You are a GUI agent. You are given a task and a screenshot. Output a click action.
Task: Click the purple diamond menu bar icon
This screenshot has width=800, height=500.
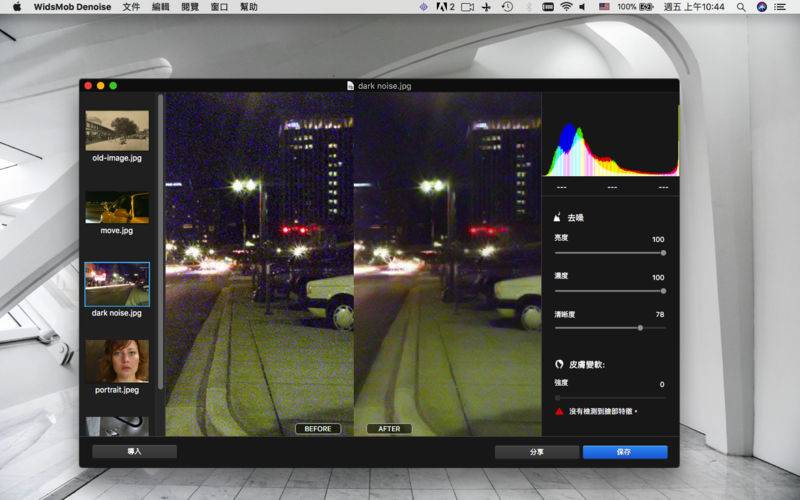423,7
